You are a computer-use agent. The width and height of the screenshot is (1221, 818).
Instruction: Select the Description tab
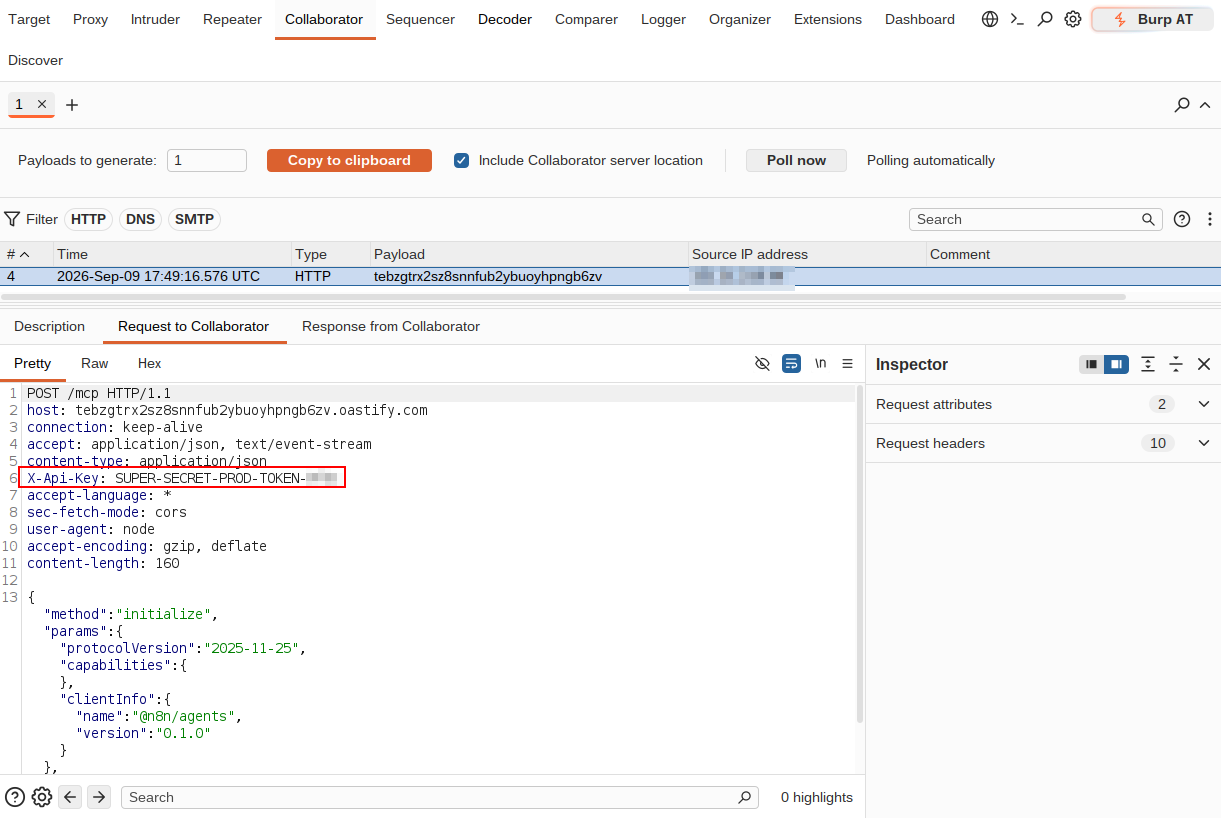[49, 326]
